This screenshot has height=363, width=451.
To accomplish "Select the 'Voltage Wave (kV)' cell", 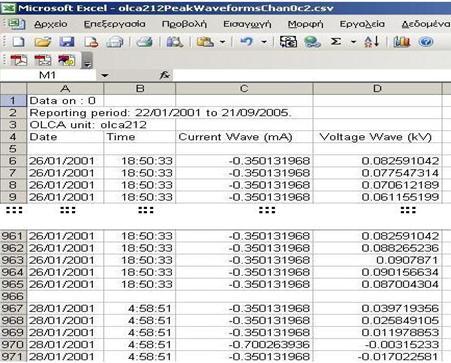I will 377,137.
